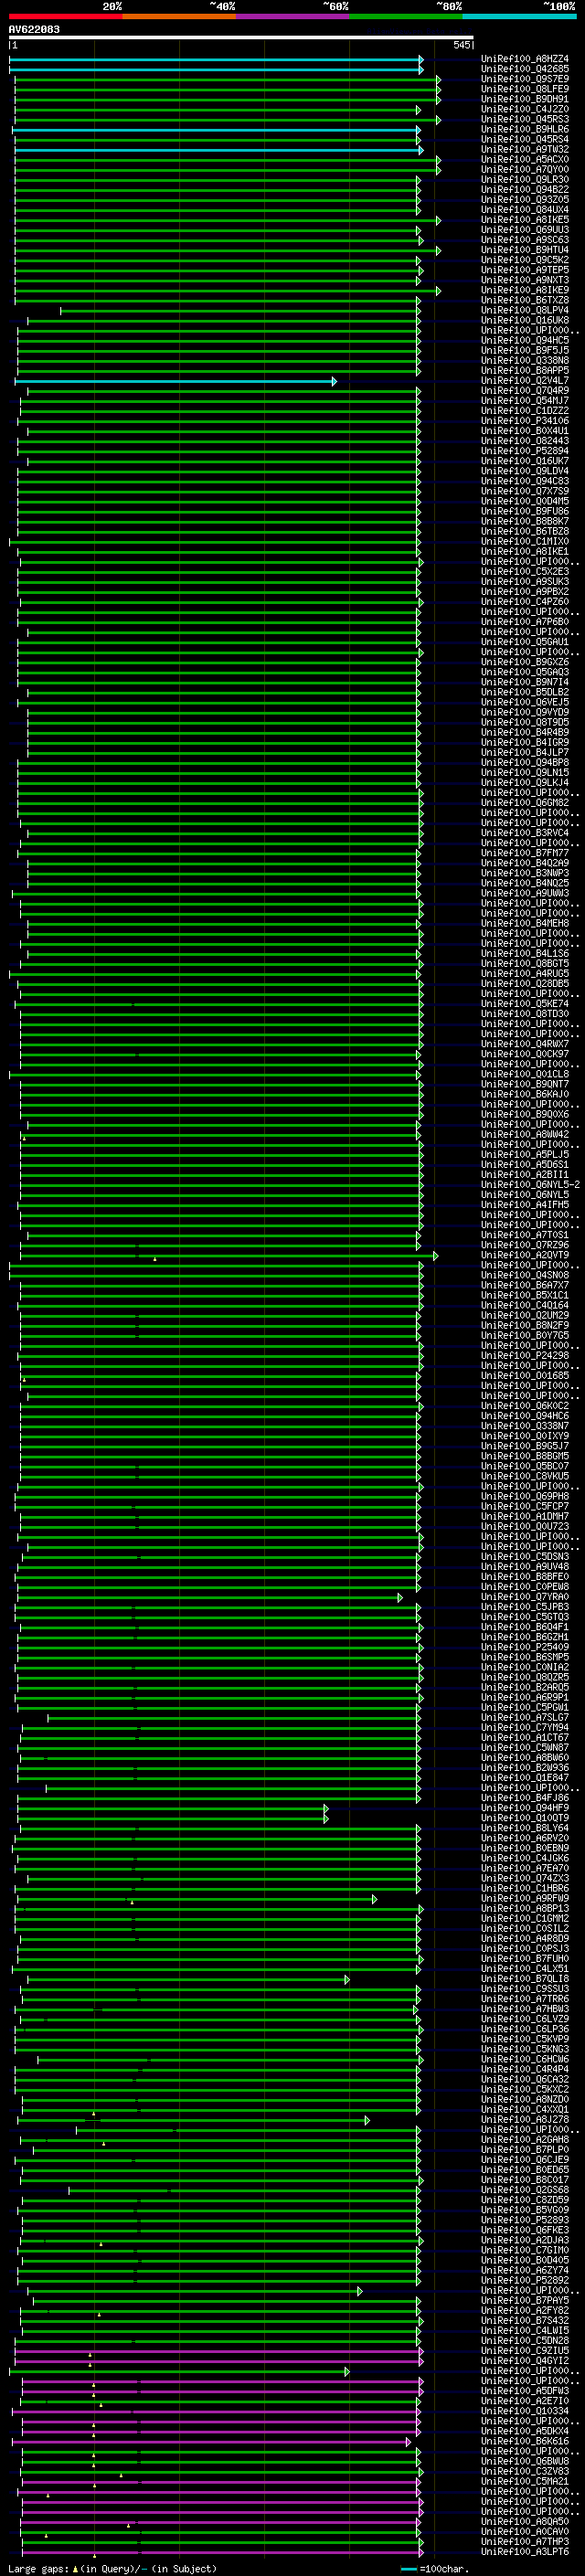585x2576 pixels.
Task: Click hit label UniRef100_Q16UK8
Action: point(525,320)
